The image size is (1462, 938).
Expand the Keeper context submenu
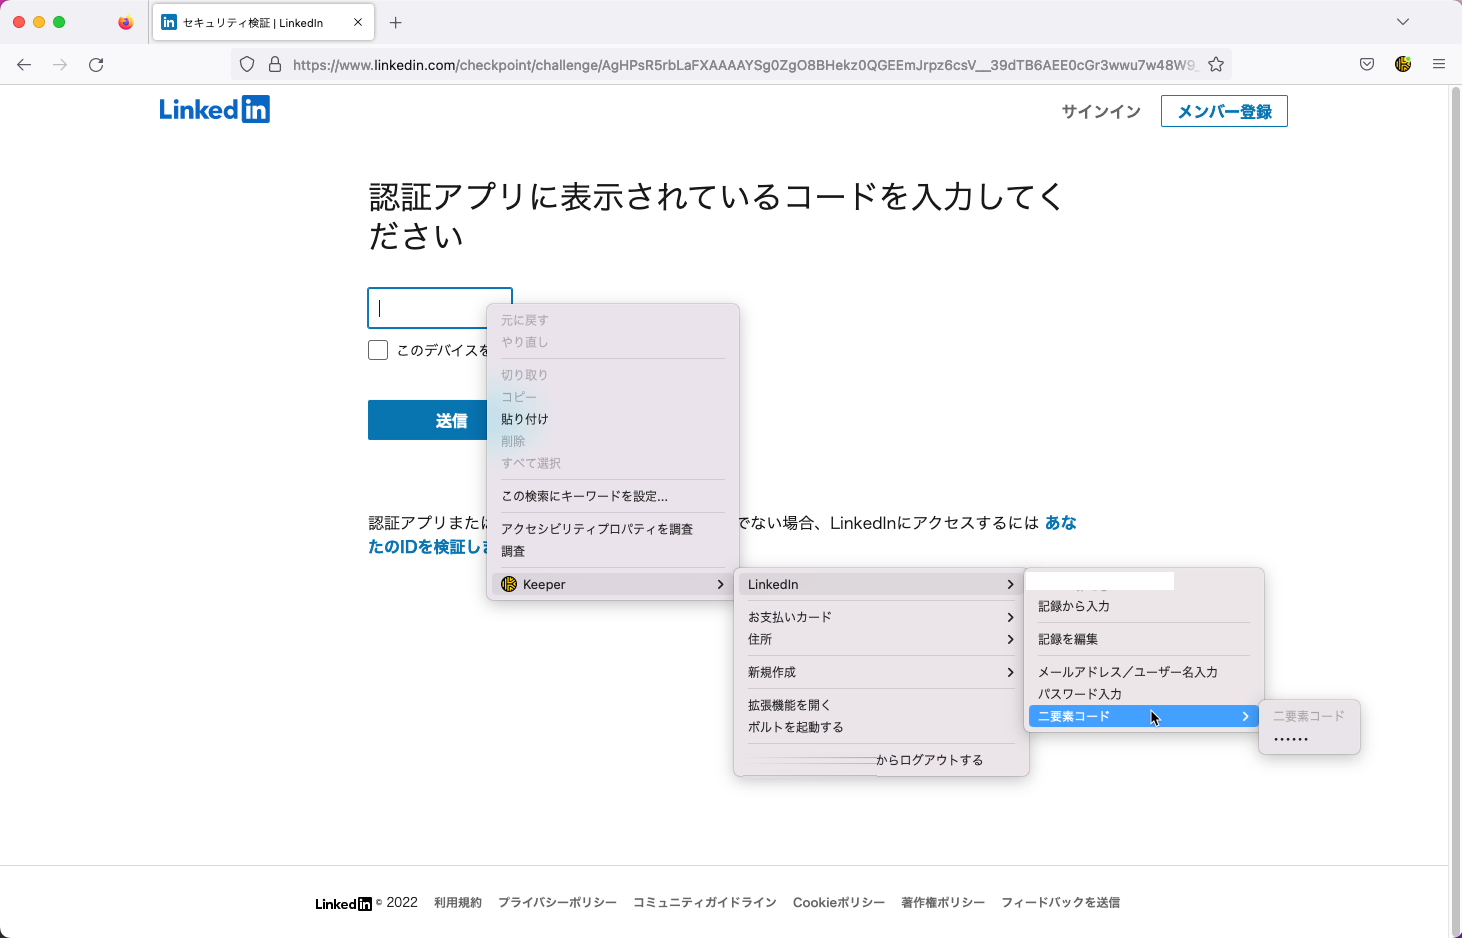[612, 584]
